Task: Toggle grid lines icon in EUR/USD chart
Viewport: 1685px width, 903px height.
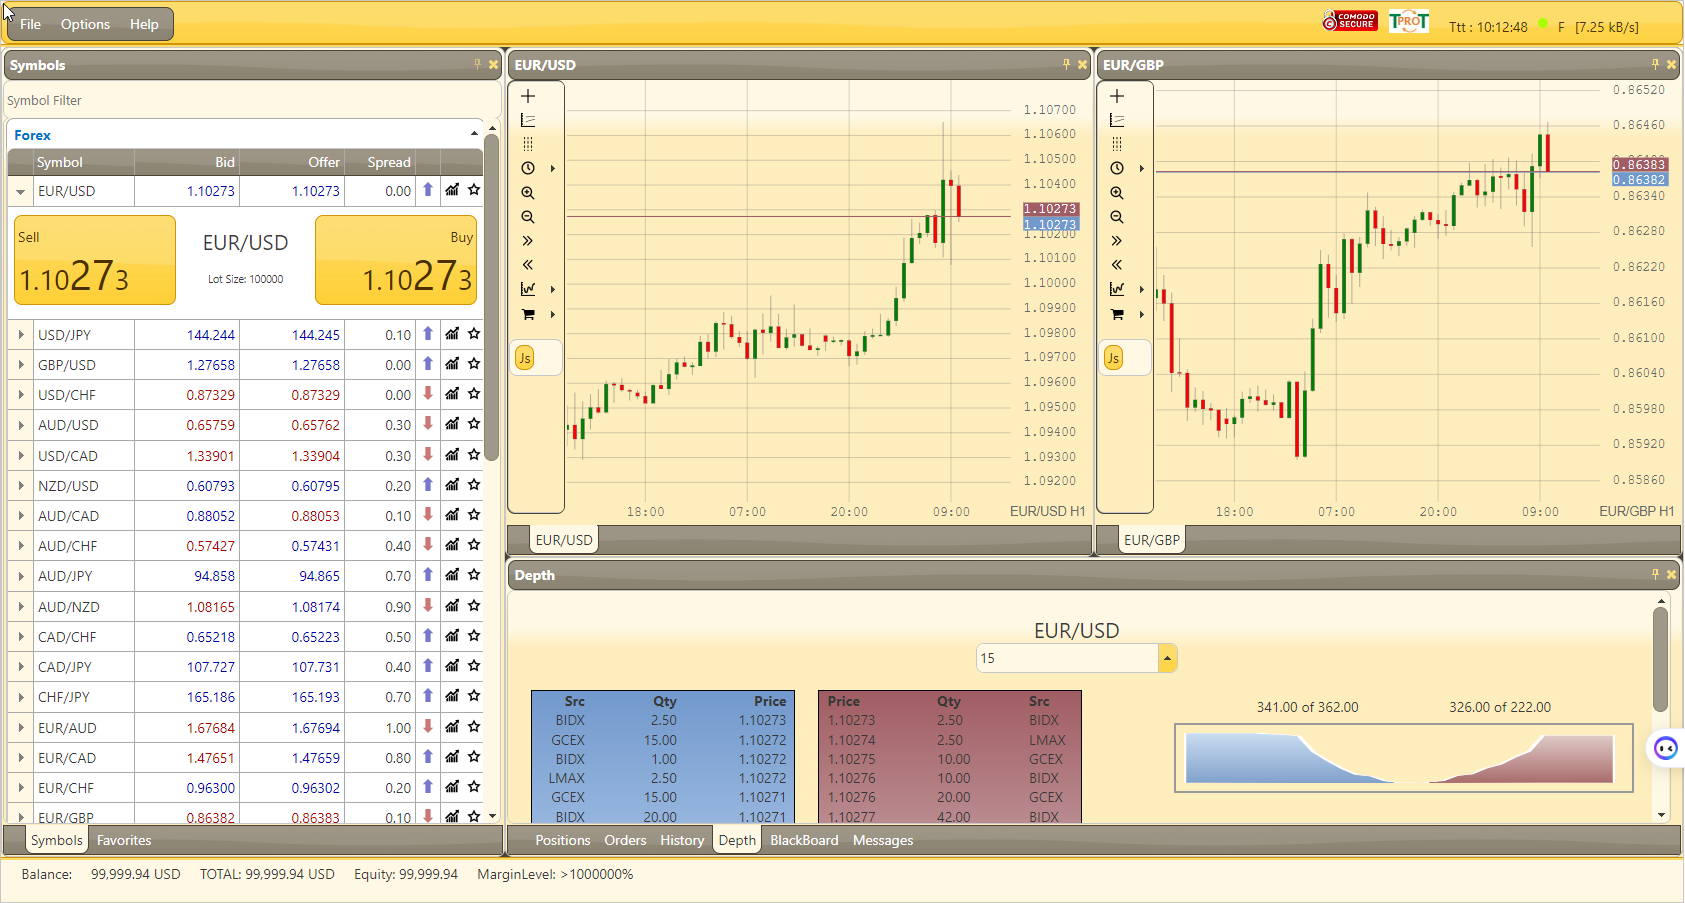Action: (528, 144)
